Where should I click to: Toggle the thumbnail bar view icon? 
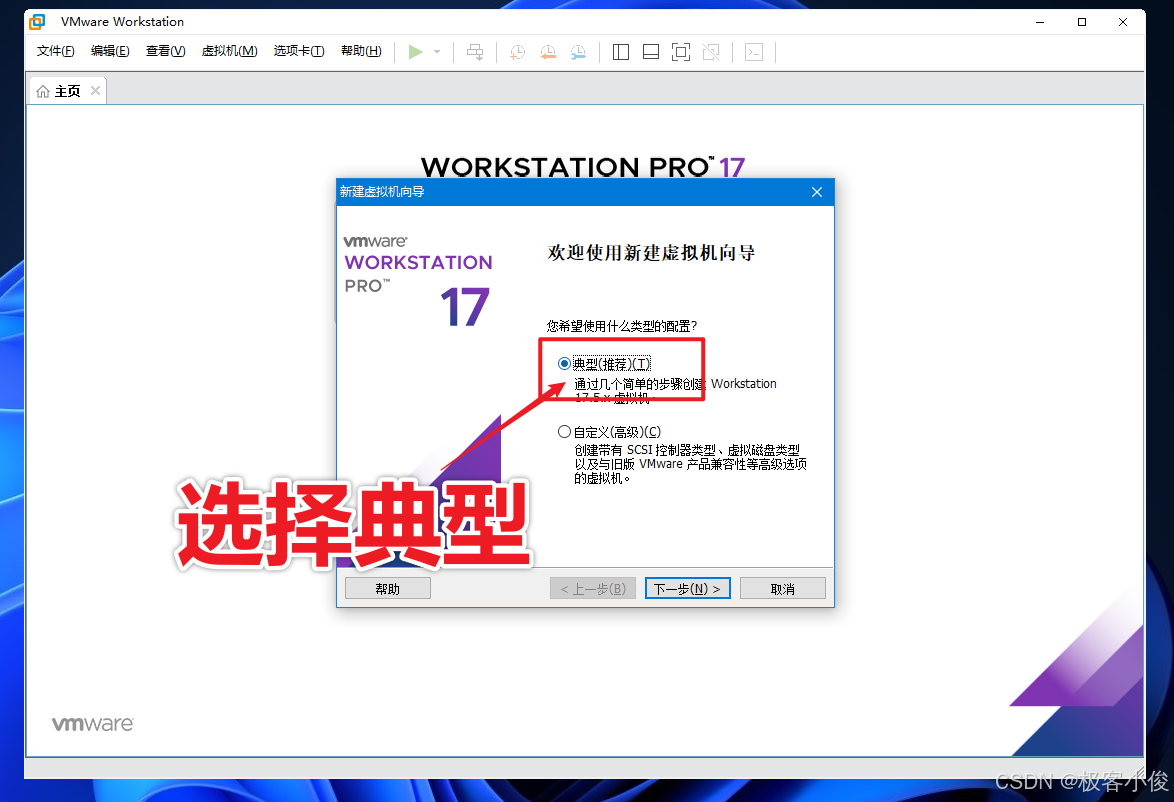tap(651, 52)
